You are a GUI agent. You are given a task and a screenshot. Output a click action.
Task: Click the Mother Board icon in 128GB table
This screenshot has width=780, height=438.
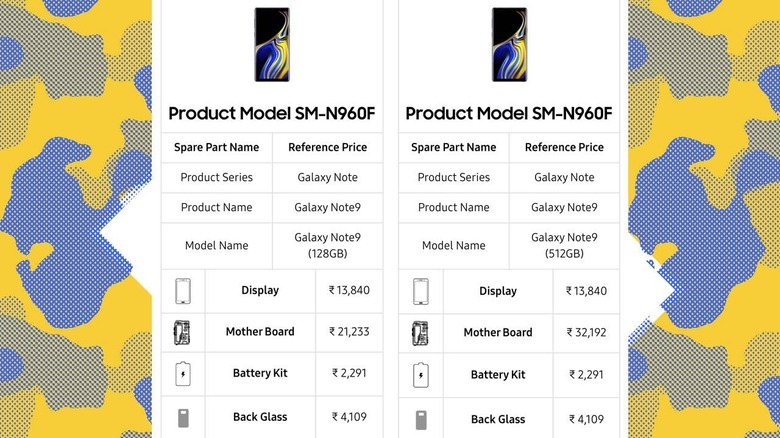(x=182, y=333)
